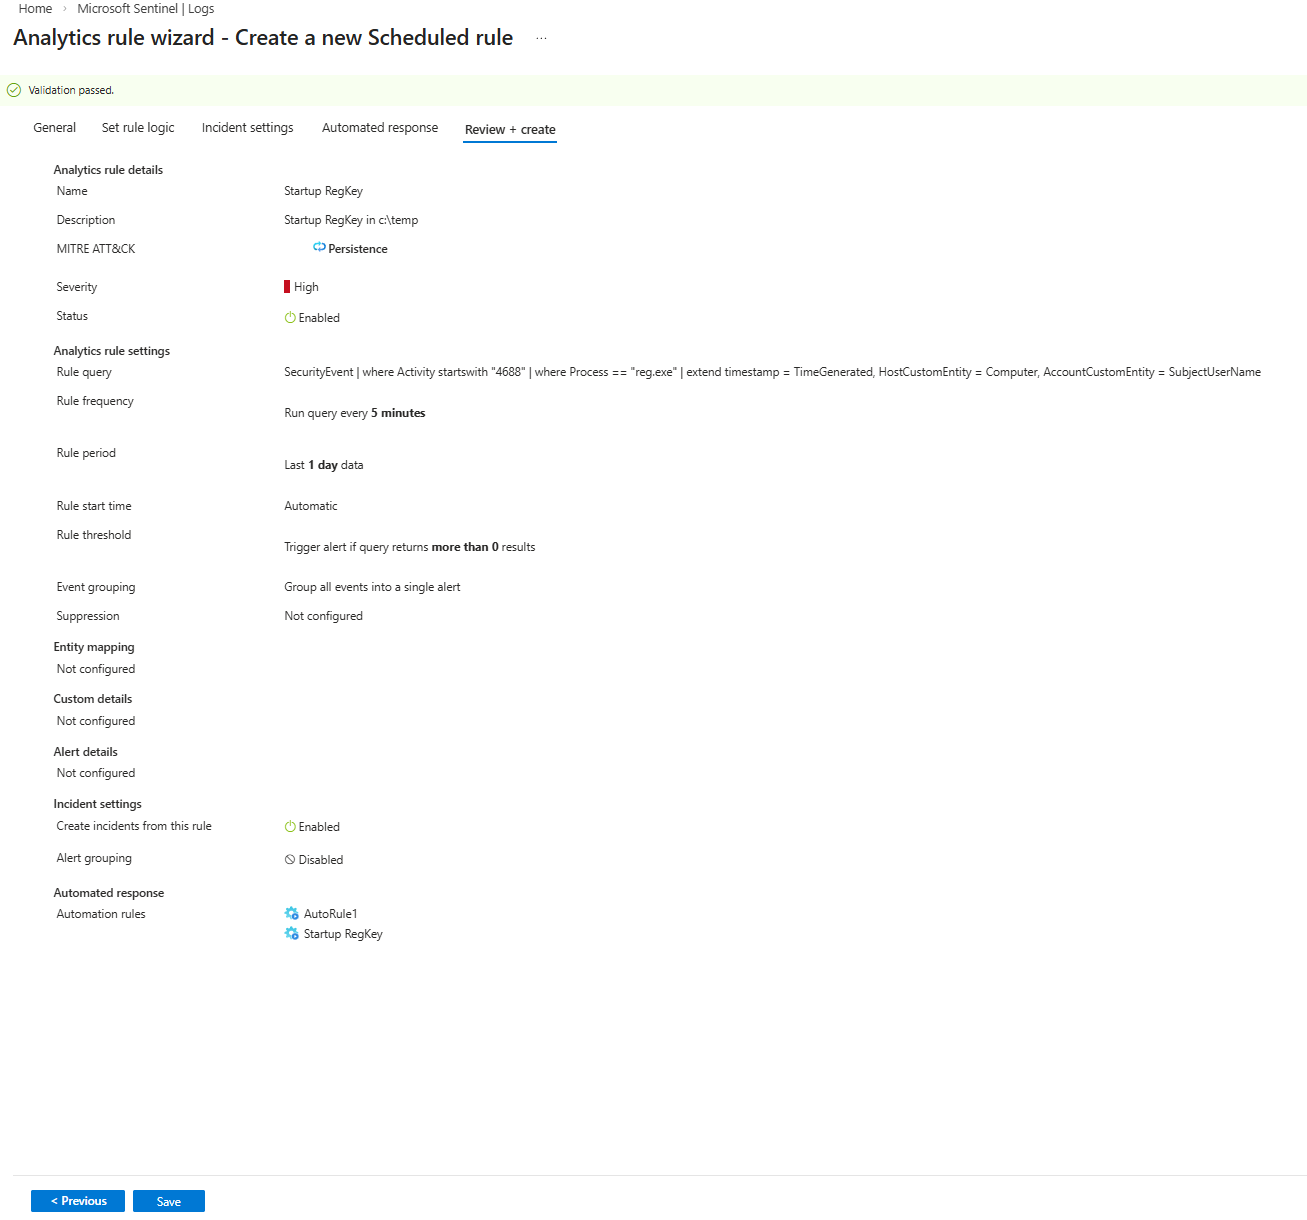The height and width of the screenshot is (1220, 1307).
Task: Select the Automated response tab
Action: [380, 128]
